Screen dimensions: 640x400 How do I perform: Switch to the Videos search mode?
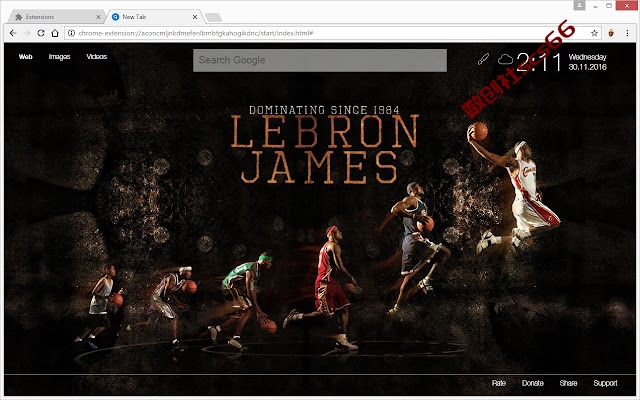pos(97,57)
